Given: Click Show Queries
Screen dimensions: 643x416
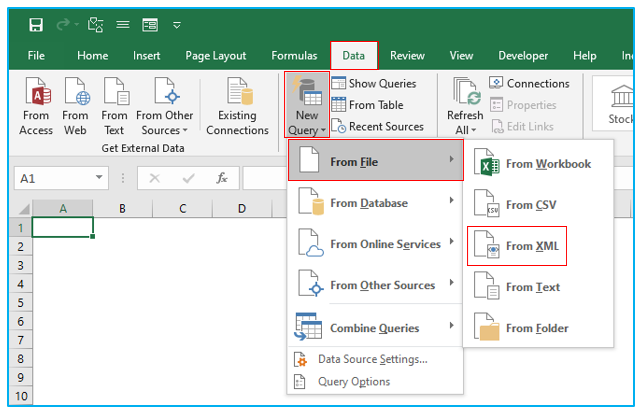Looking at the screenshot, I should tap(374, 83).
